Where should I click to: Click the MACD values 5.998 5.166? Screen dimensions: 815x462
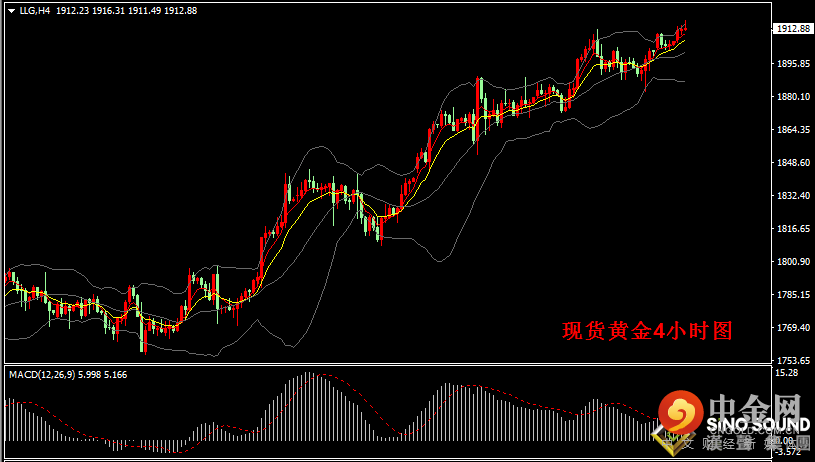(x=102, y=375)
